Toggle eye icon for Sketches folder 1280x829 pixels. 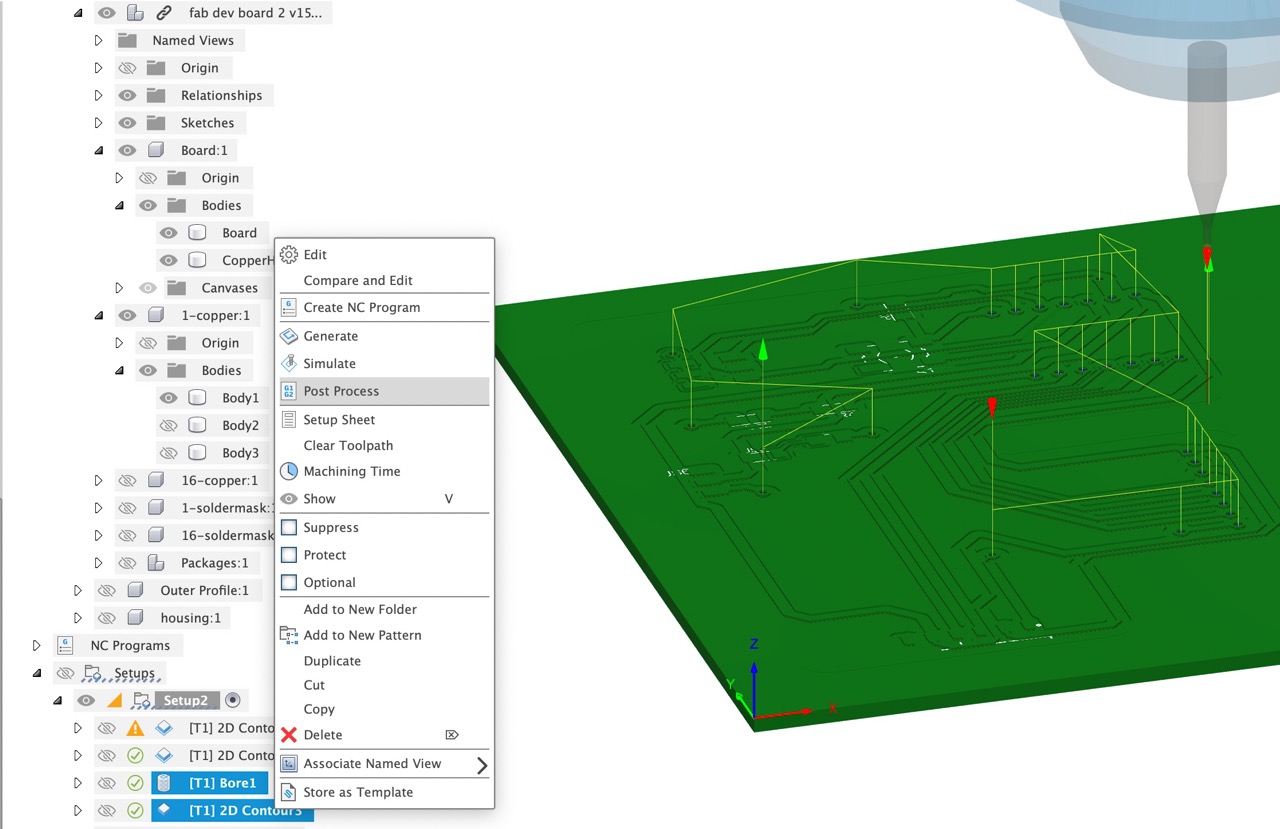127,123
